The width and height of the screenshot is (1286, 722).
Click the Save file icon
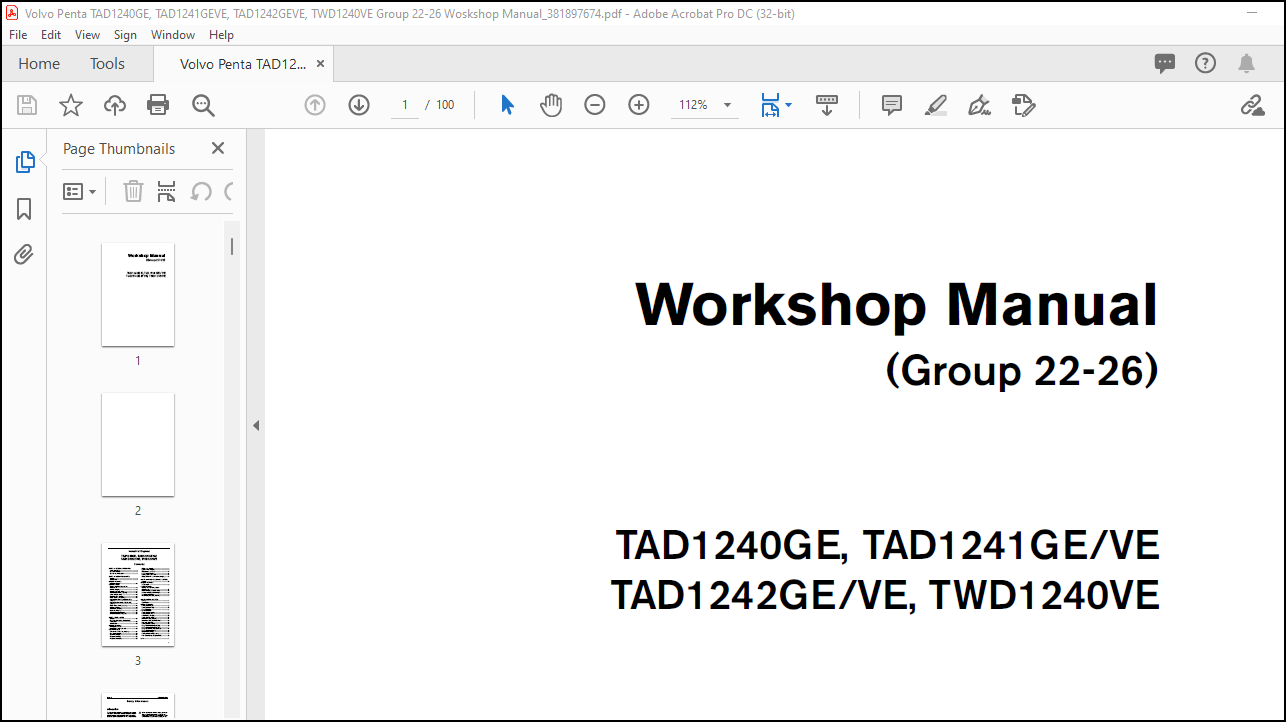tap(27, 105)
